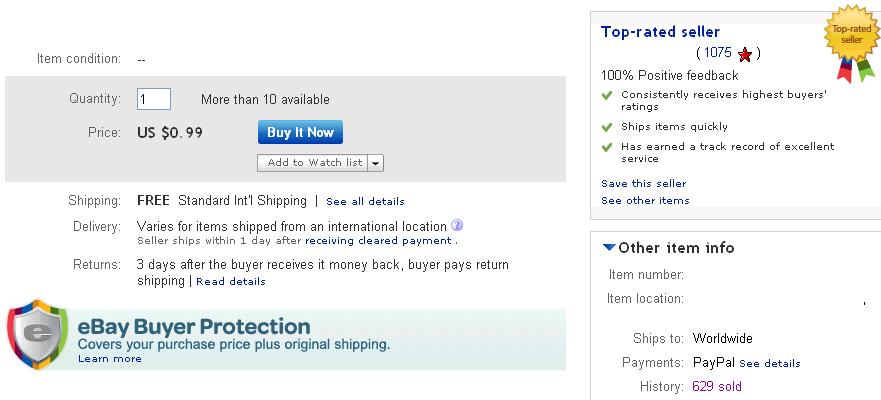Screen dimensions: 881x400
Task: Click the delivery help question mark icon
Action: [457, 225]
